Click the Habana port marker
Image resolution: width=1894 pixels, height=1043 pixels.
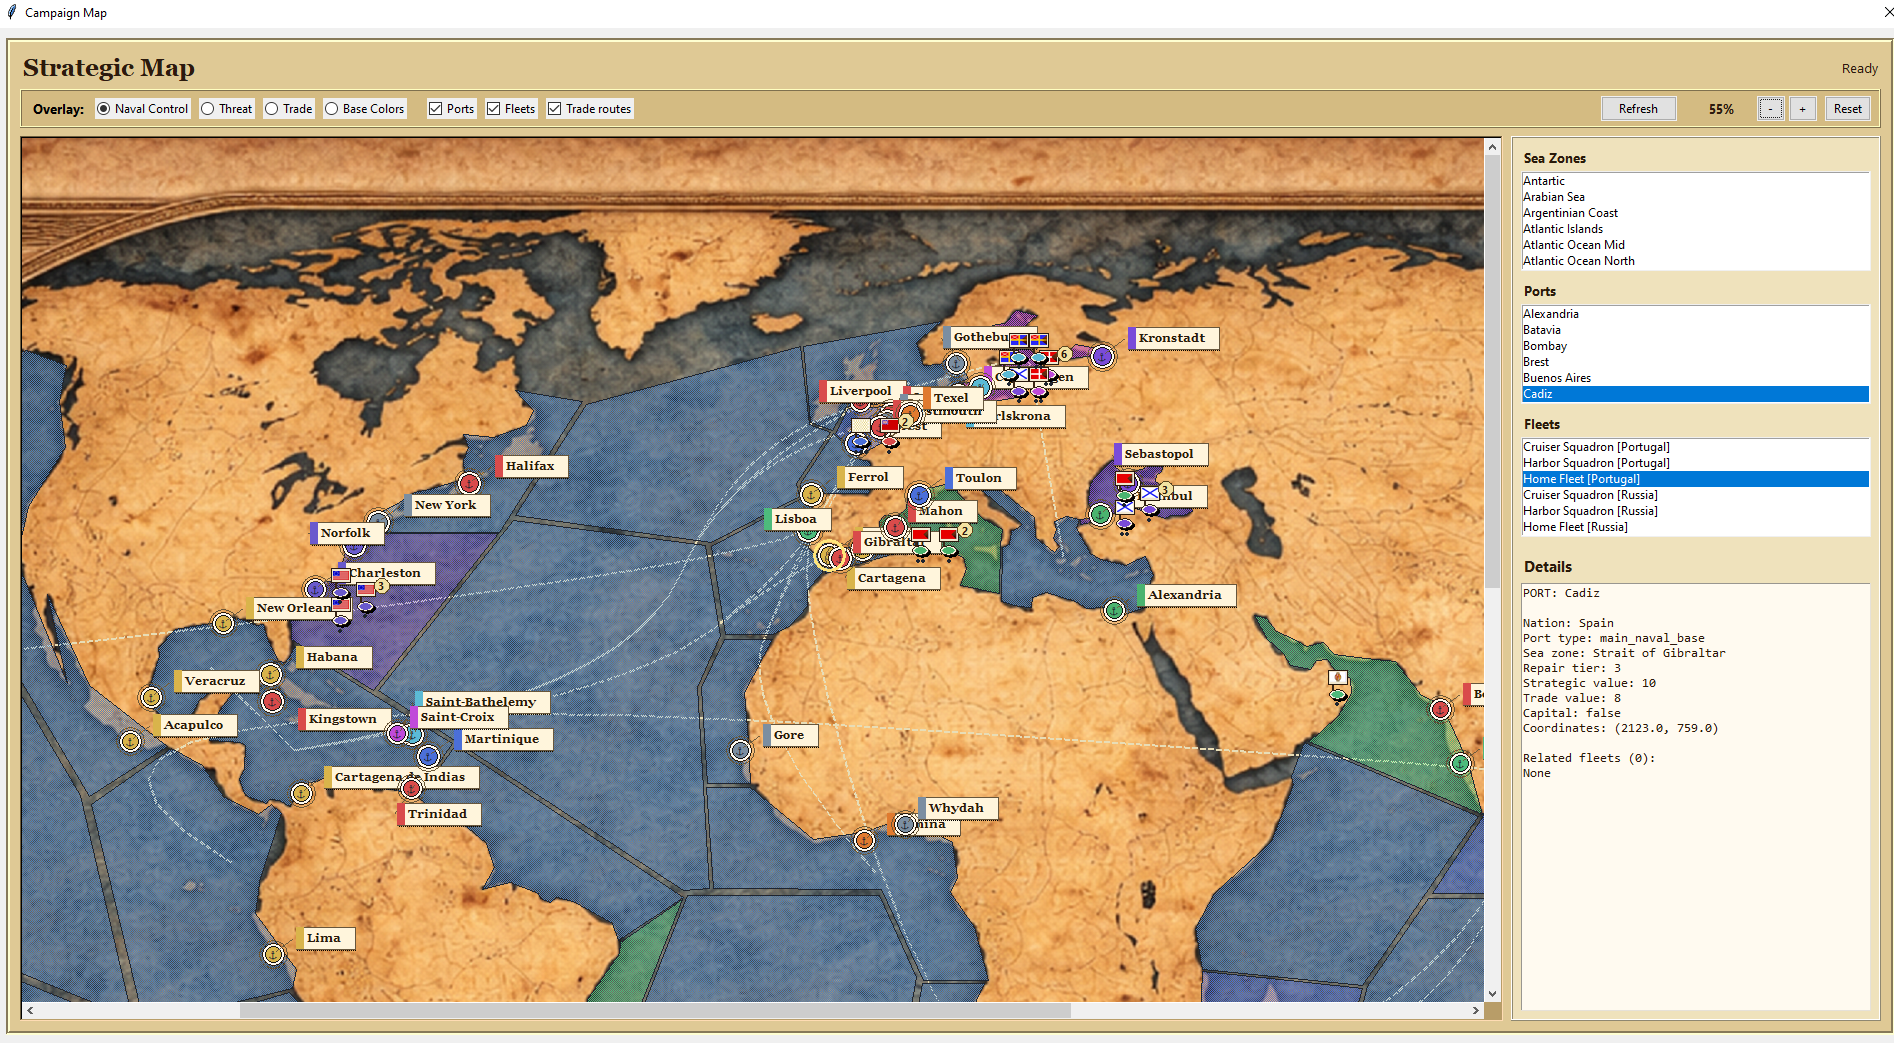270,674
